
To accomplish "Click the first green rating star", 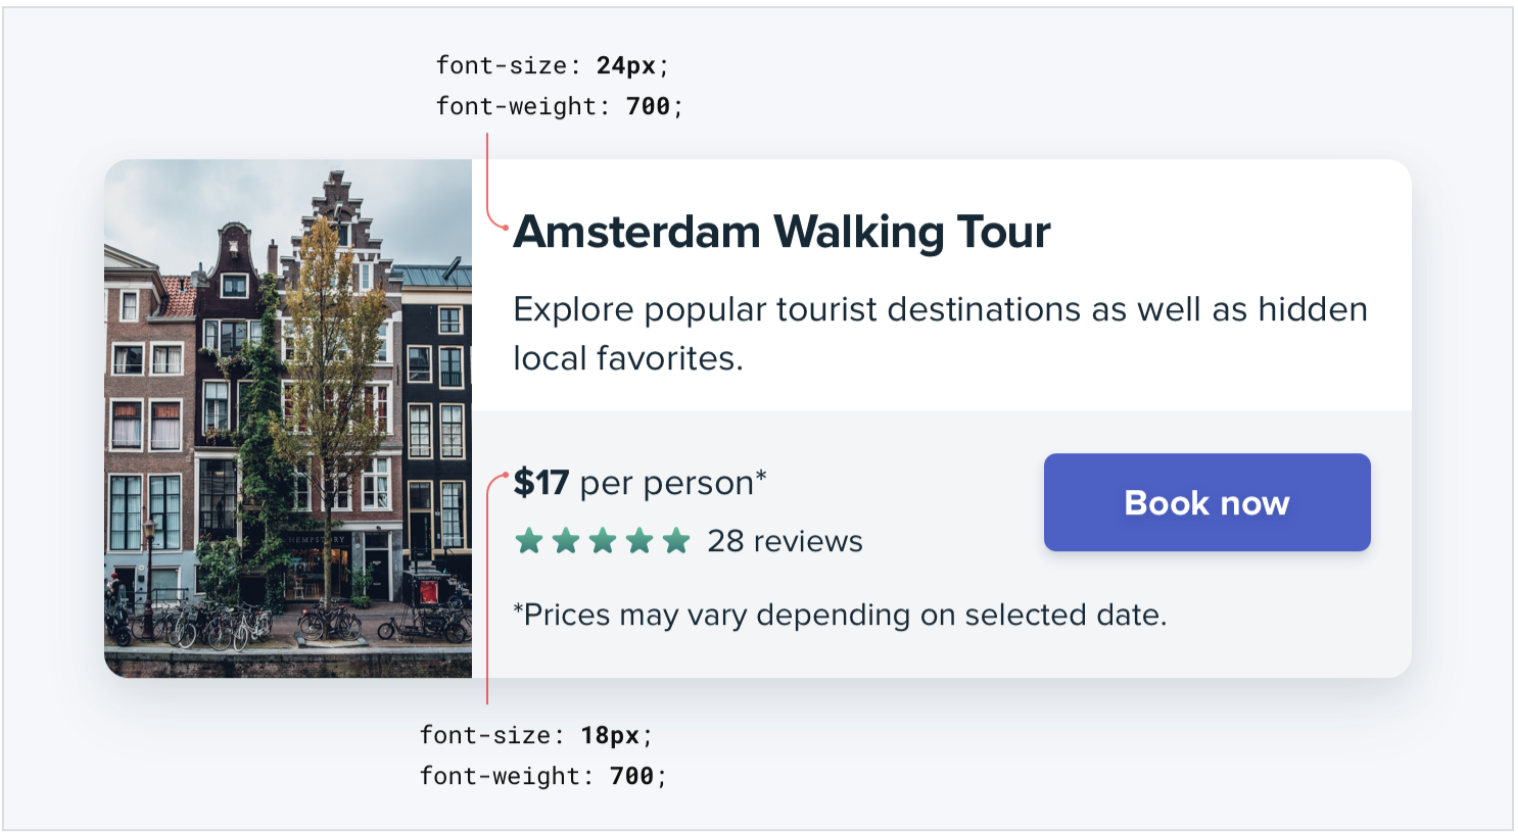I will click(529, 541).
